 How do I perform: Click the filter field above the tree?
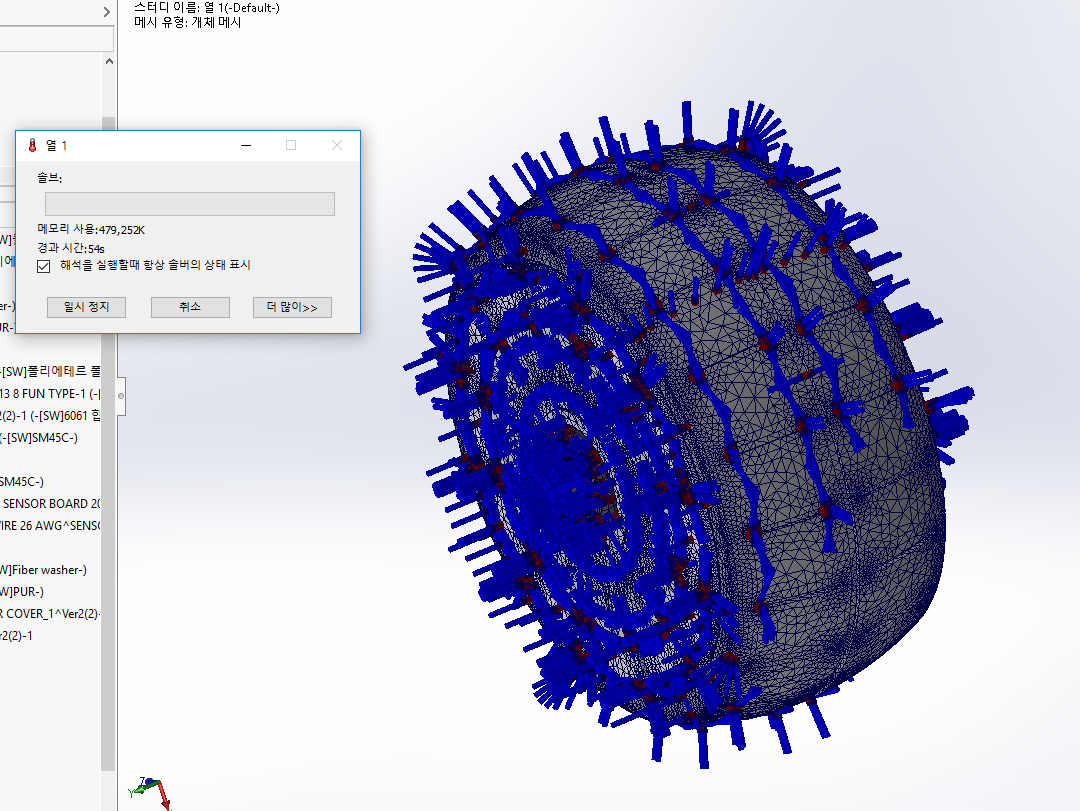[55, 39]
